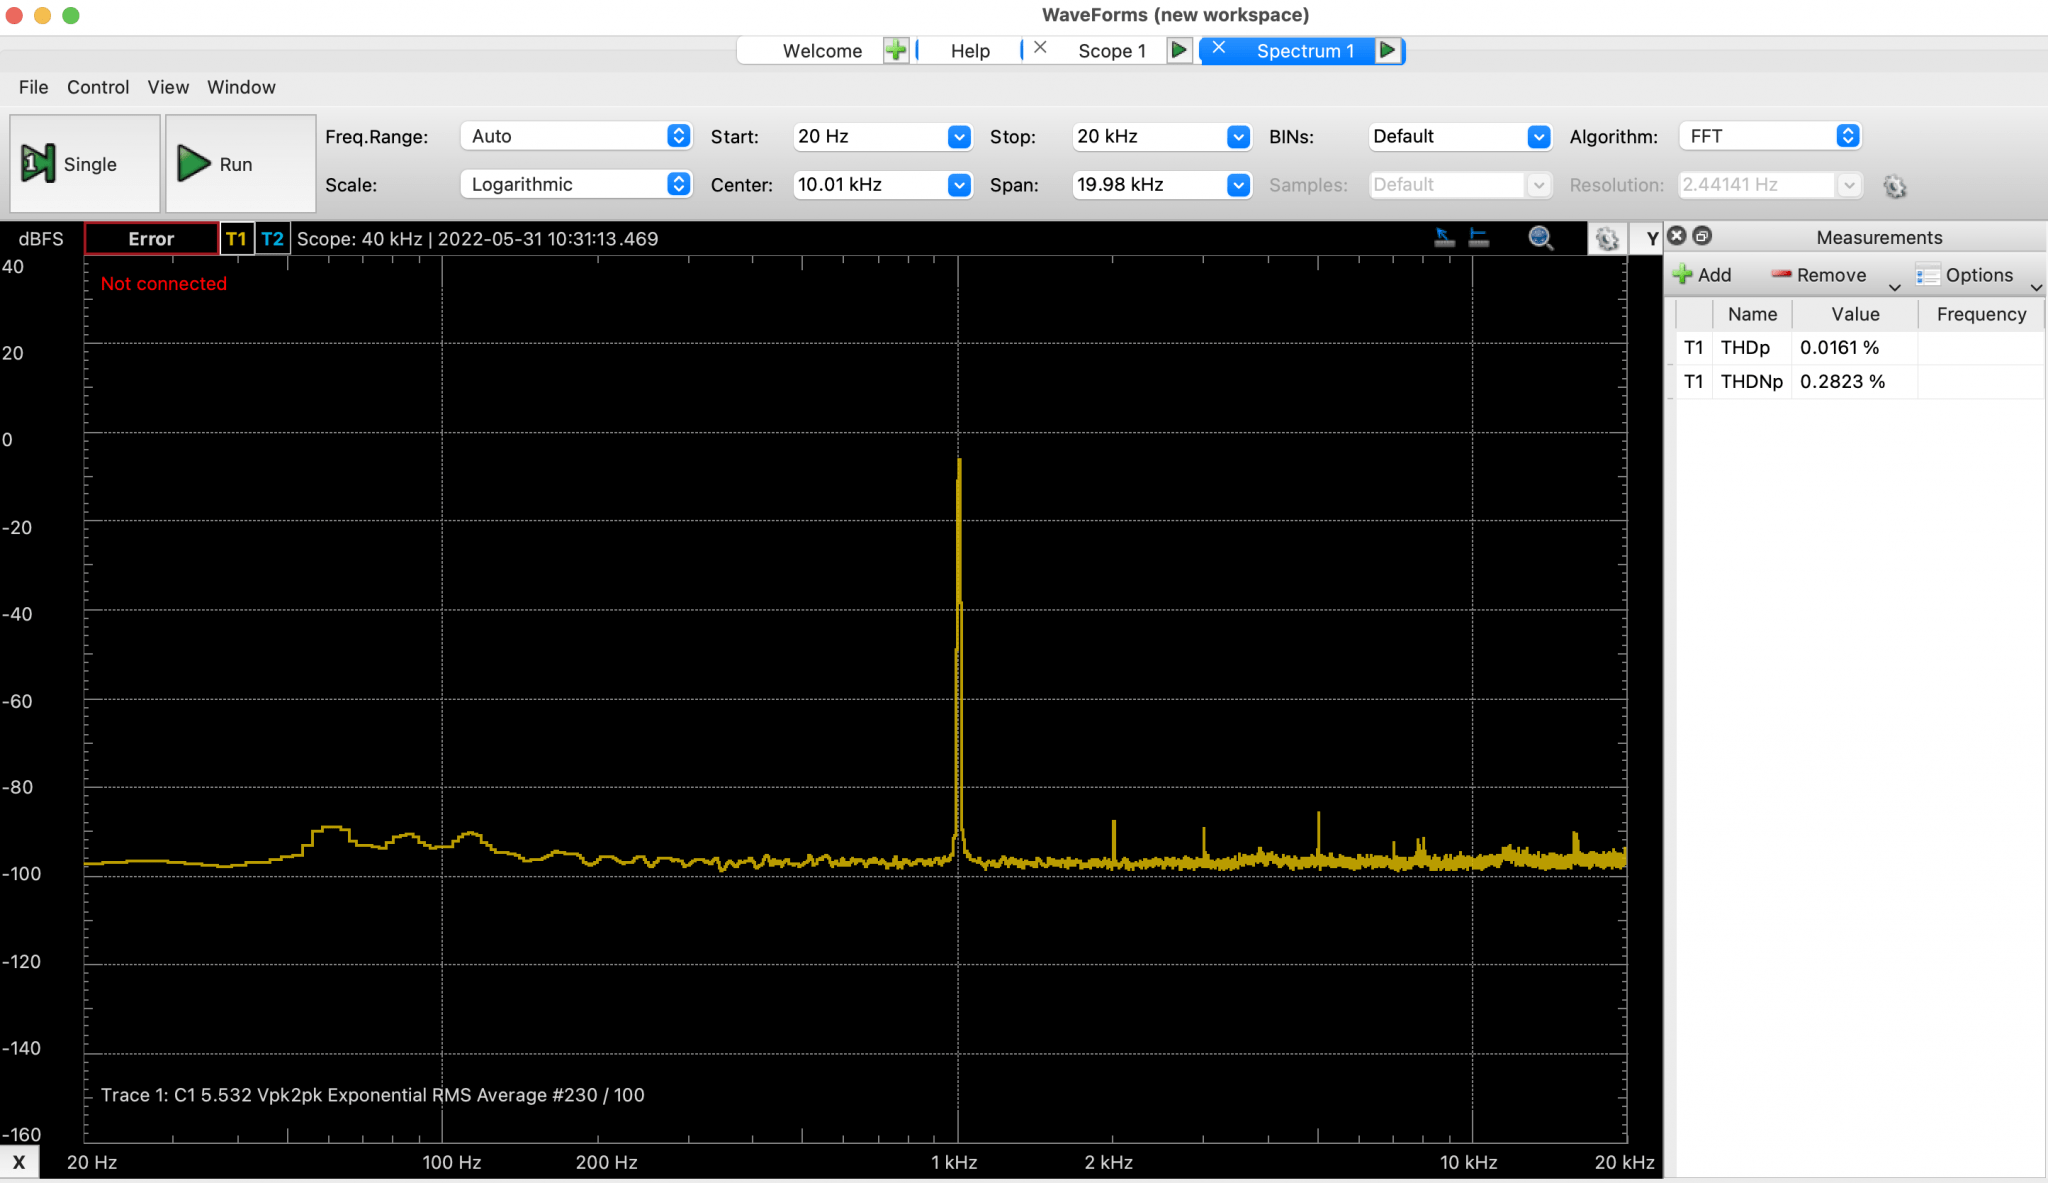This screenshot has height=1183, width=2048.
Task: Close the Measurements panel
Action: tap(1677, 236)
